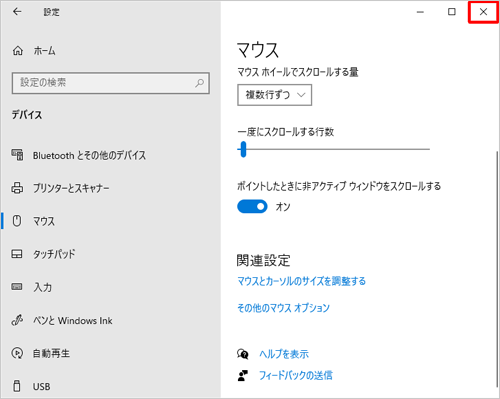500x399 pixels.
Task: Click フィードバックの送信 link
Action: (296, 376)
